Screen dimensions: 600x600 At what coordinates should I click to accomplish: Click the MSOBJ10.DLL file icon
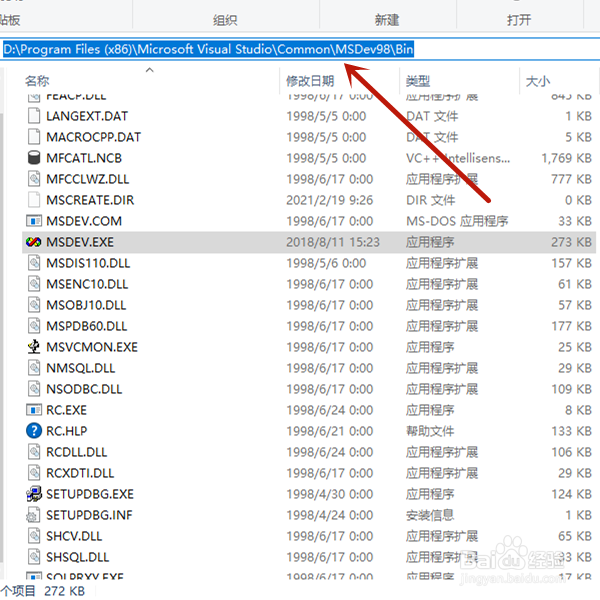pyautogui.click(x=34, y=305)
